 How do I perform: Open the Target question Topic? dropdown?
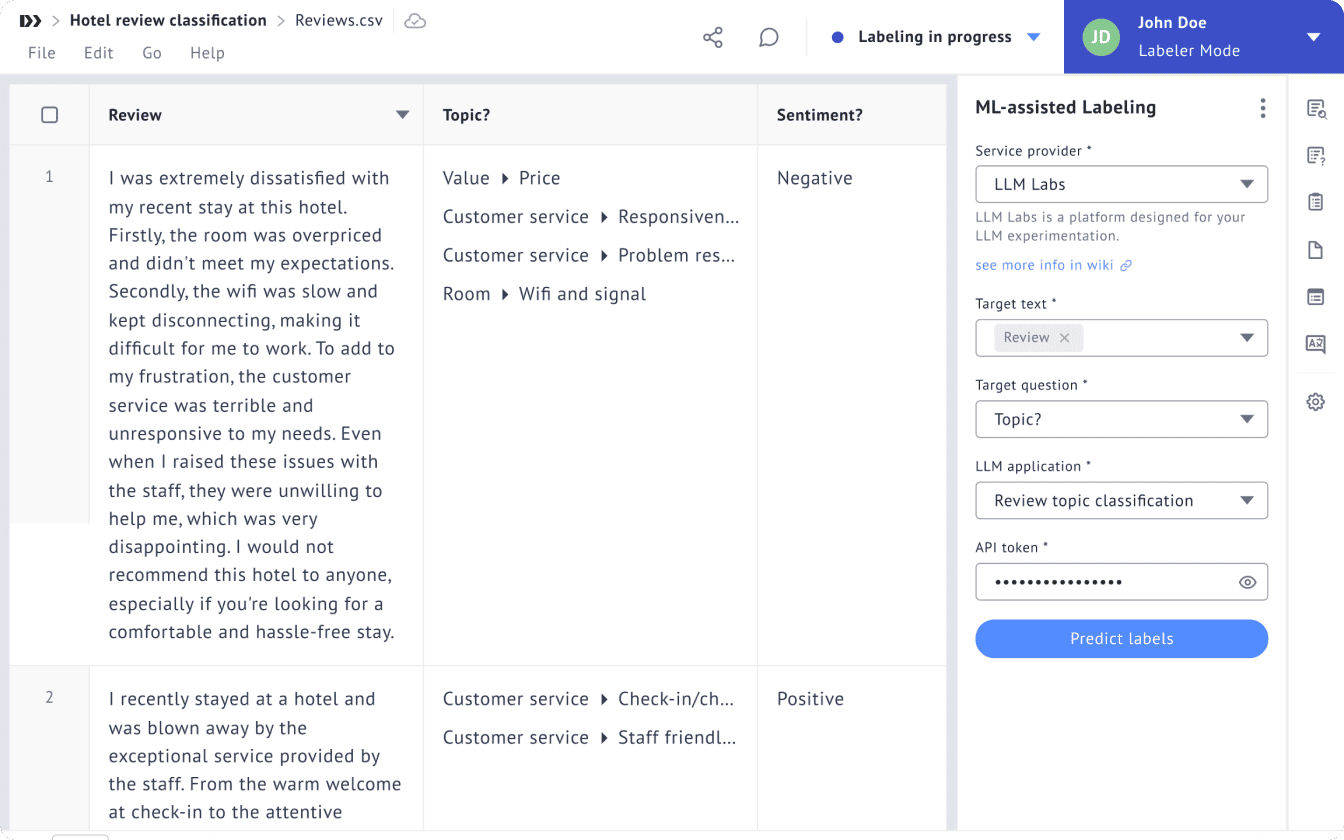click(1122, 419)
